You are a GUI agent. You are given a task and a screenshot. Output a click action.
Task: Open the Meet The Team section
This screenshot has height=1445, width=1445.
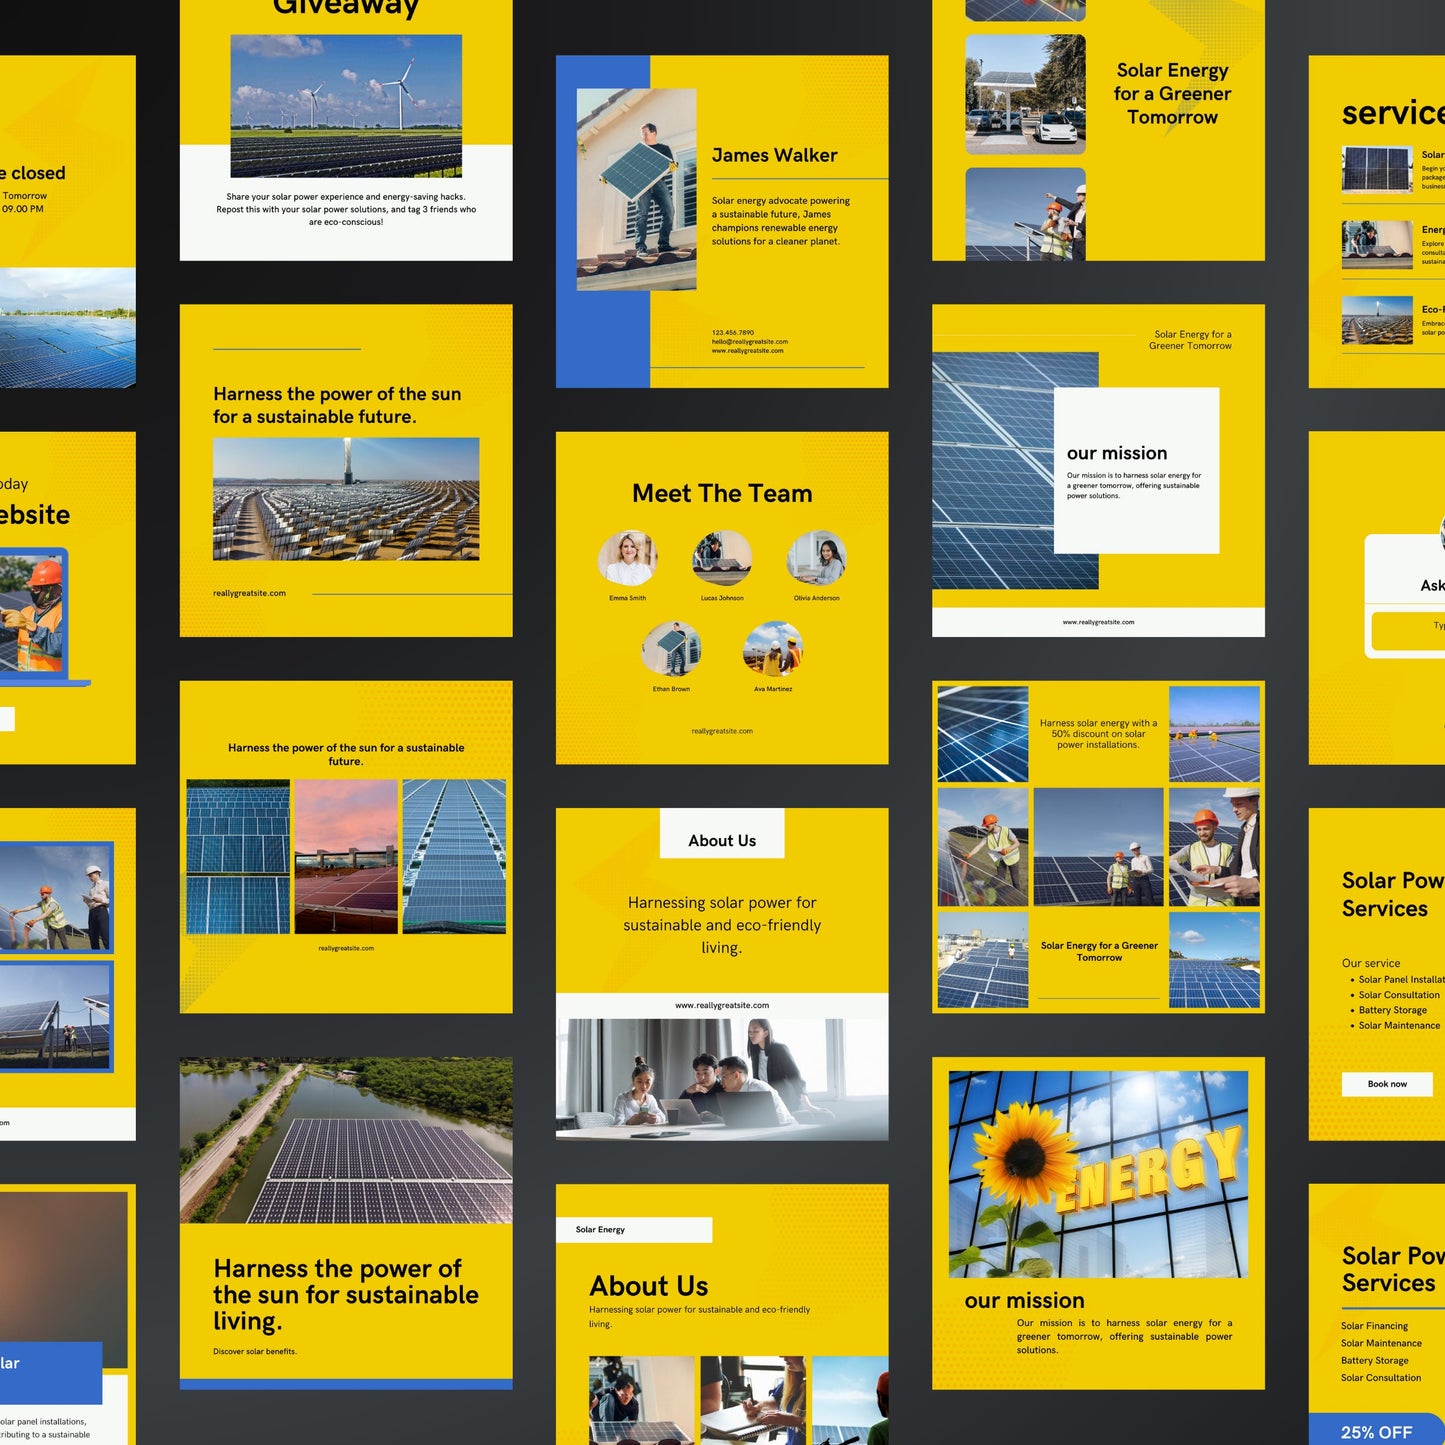[721, 493]
